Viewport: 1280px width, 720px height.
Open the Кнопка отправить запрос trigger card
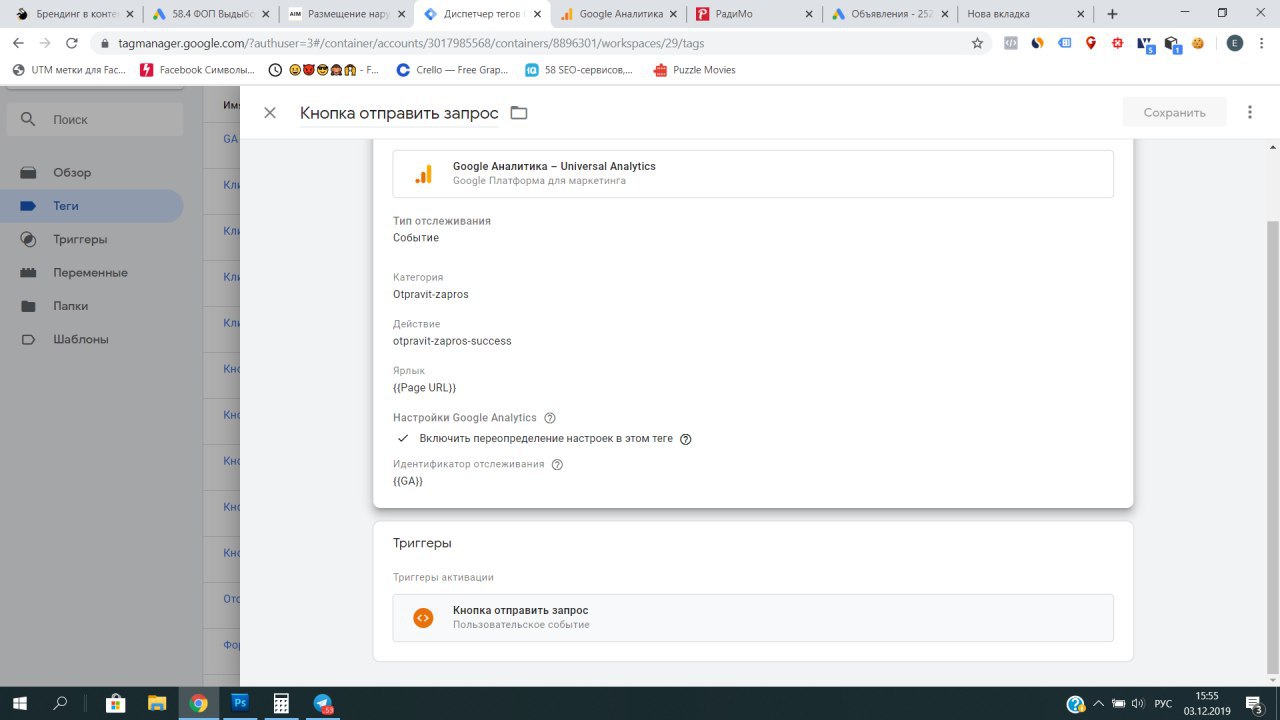[x=753, y=618]
